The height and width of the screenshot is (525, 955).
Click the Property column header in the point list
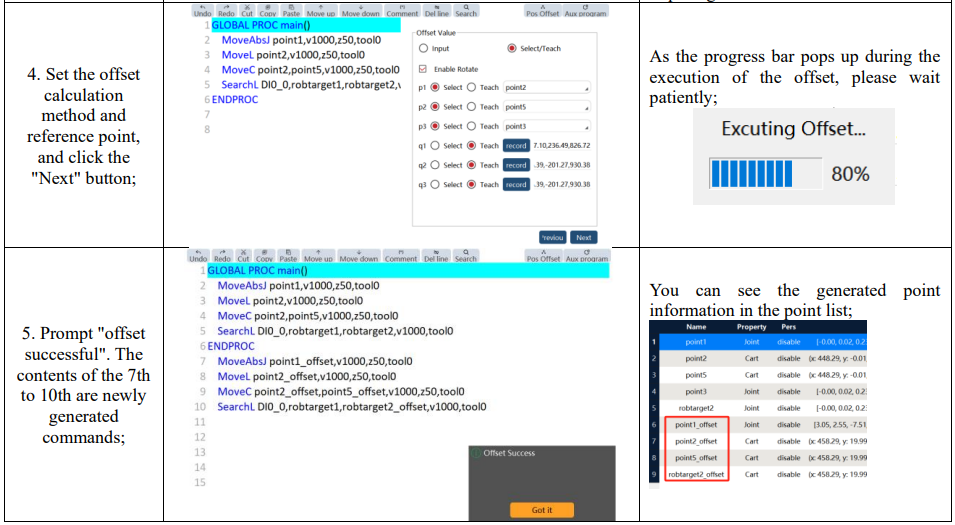(x=751, y=327)
